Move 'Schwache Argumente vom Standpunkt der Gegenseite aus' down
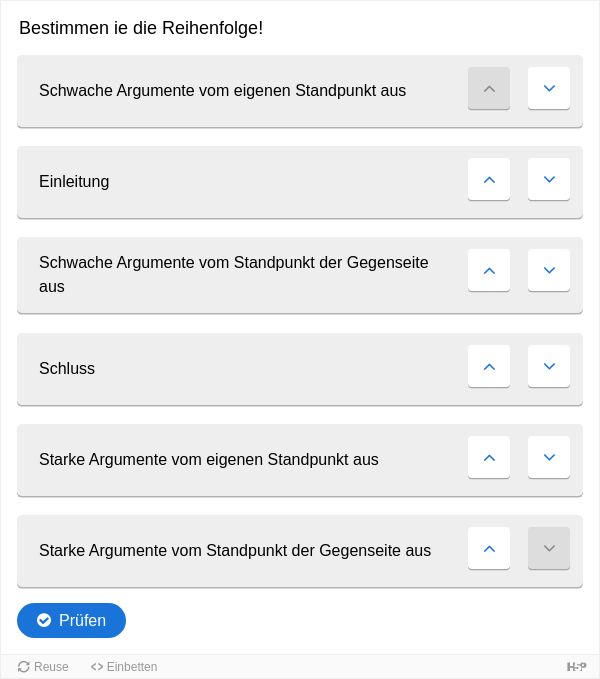The height and width of the screenshot is (679, 600). click(x=549, y=270)
